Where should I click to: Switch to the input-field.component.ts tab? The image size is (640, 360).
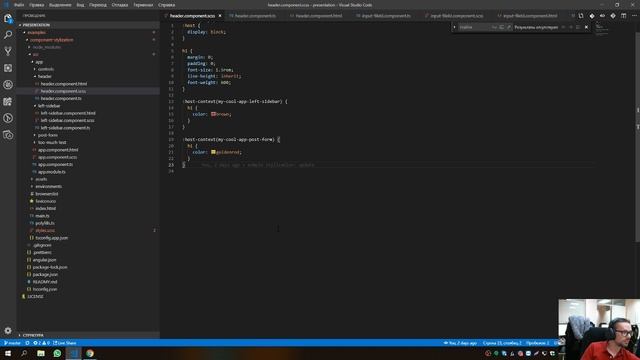[386, 16]
